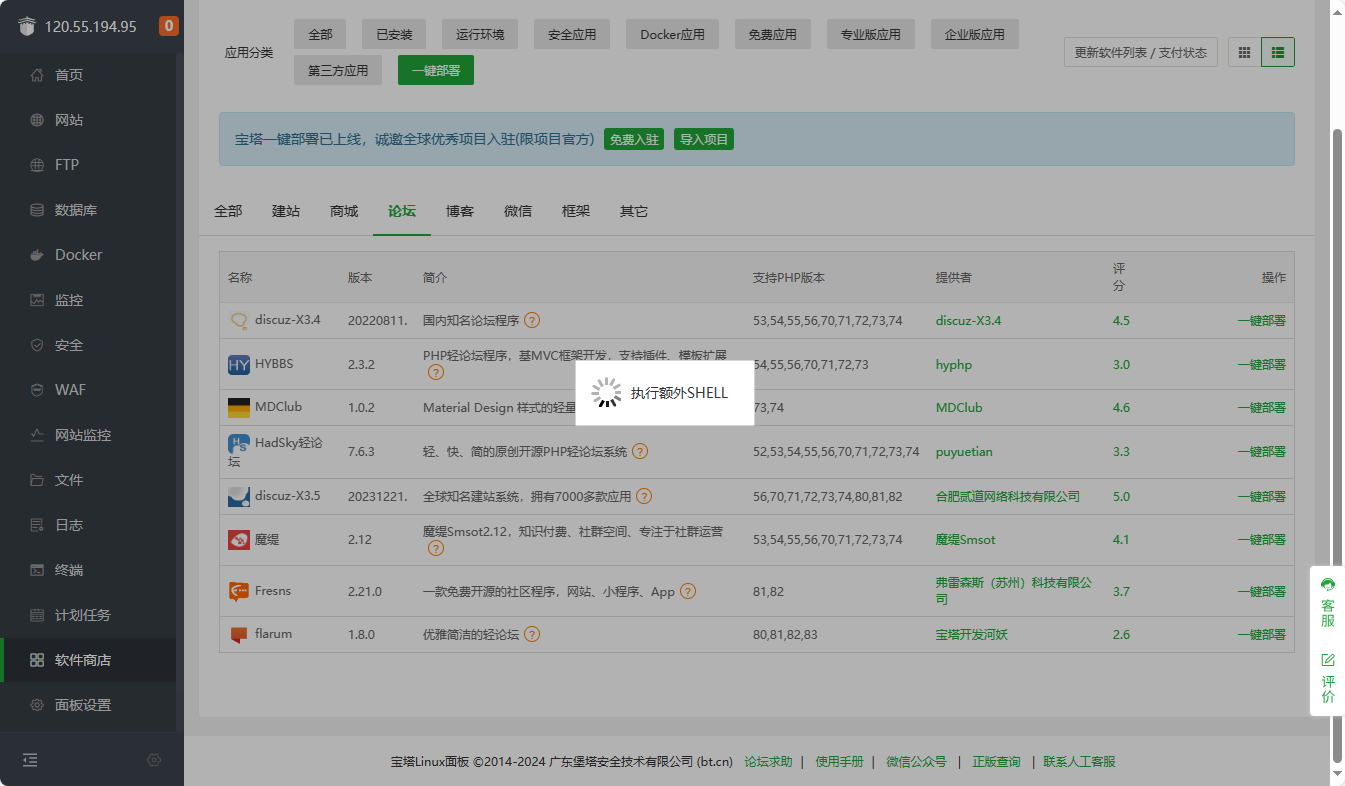Switch to the 建站 tab
Image resolution: width=1345 pixels, height=786 pixels.
point(286,211)
